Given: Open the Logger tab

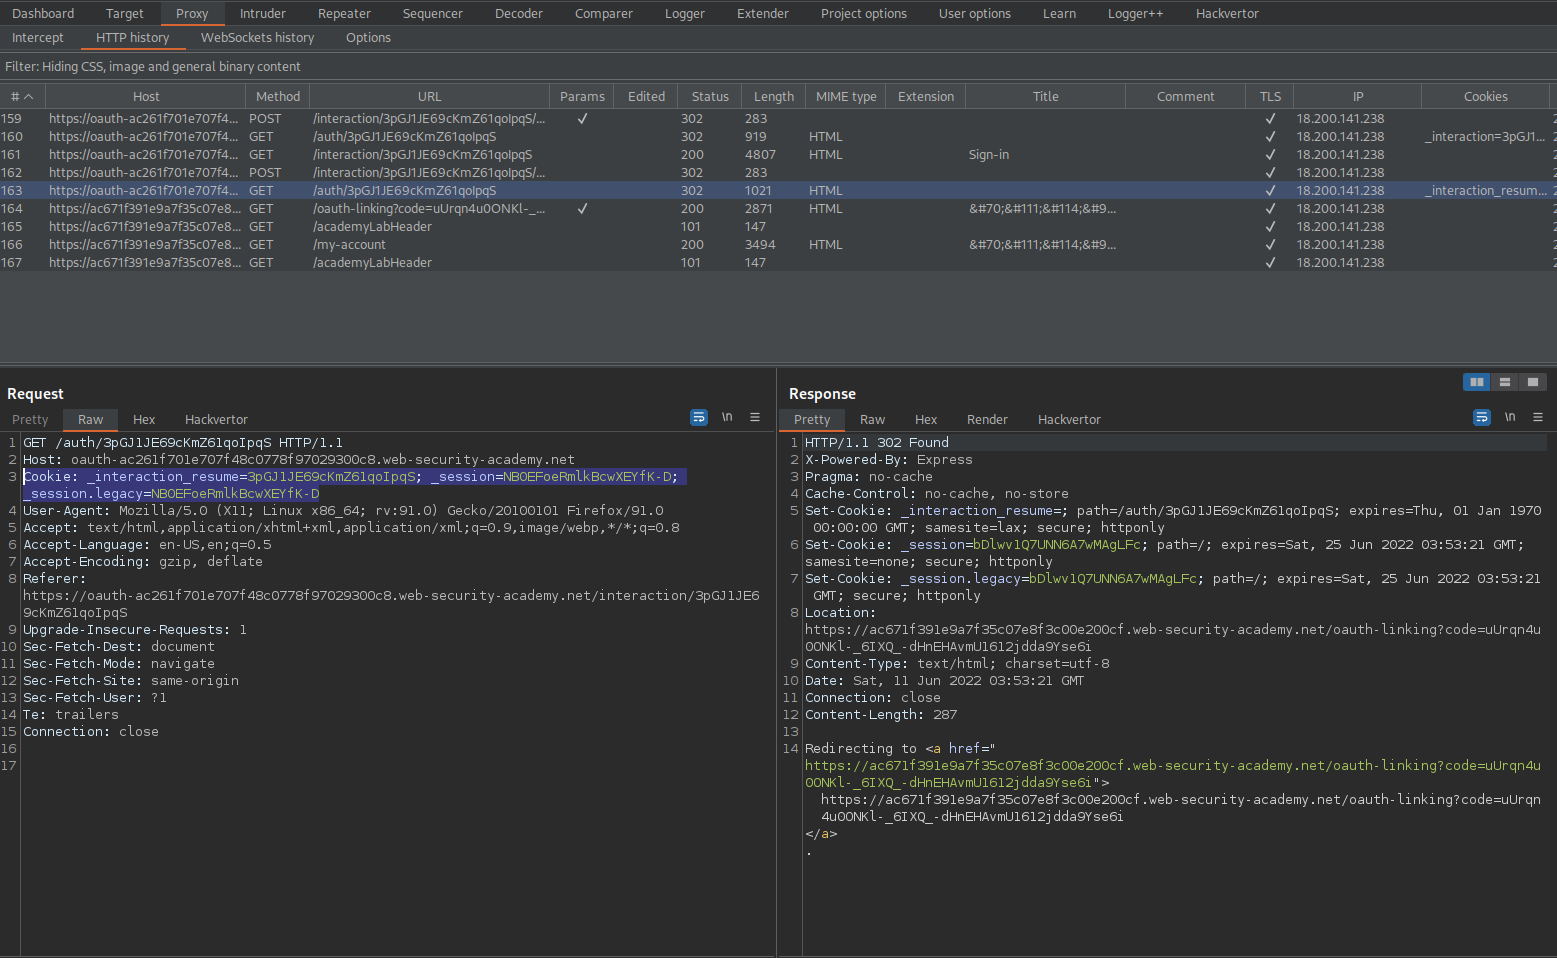Looking at the screenshot, I should click(685, 13).
